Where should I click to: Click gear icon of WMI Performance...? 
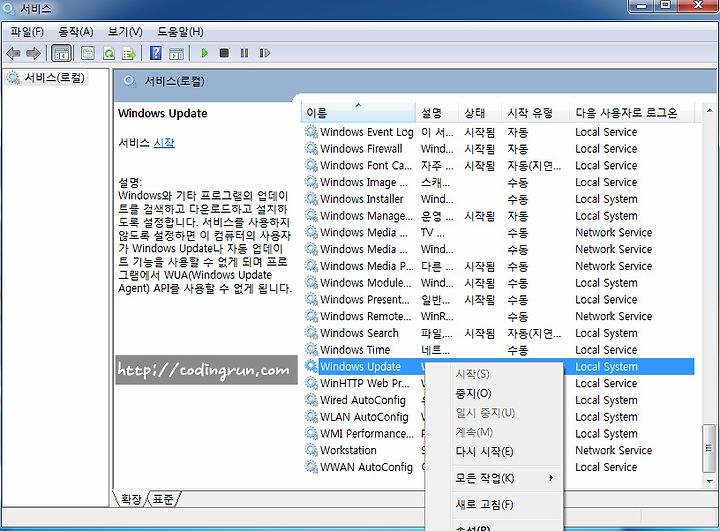311,433
